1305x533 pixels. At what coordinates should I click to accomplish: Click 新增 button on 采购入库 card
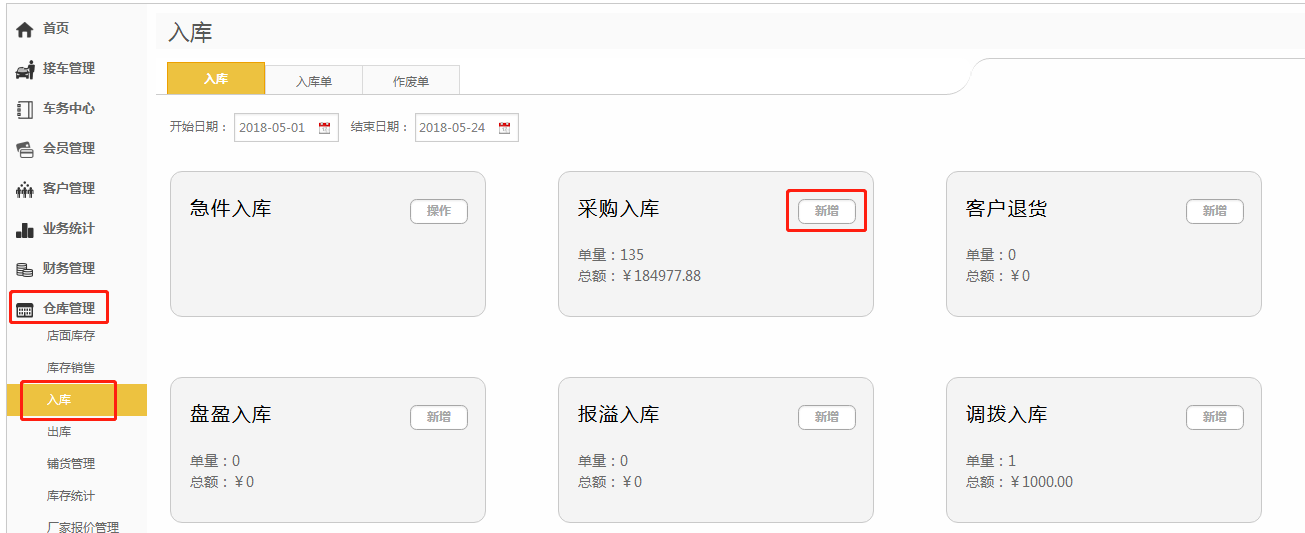[x=826, y=211]
